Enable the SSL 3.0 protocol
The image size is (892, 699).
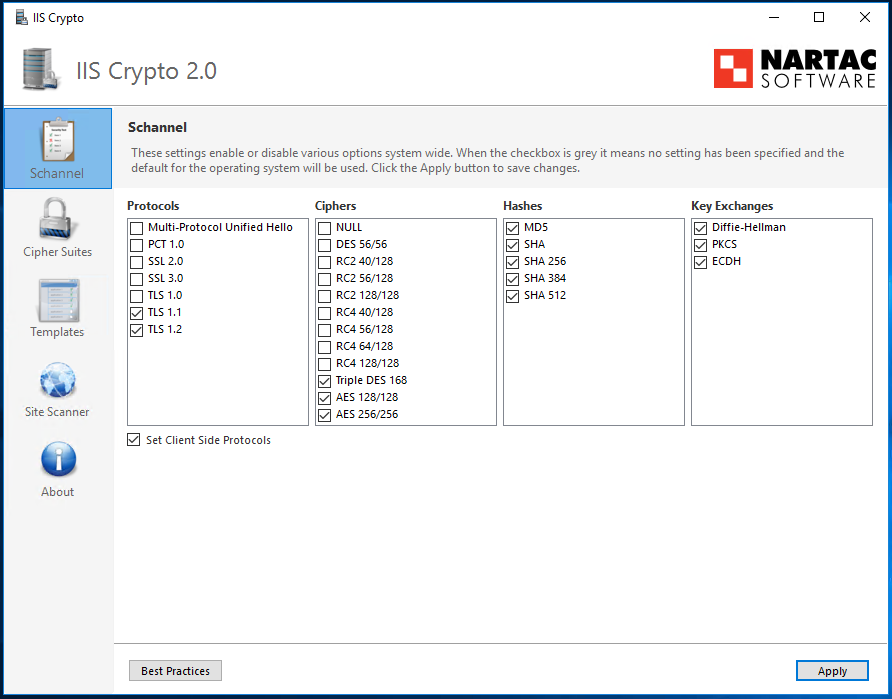click(137, 279)
